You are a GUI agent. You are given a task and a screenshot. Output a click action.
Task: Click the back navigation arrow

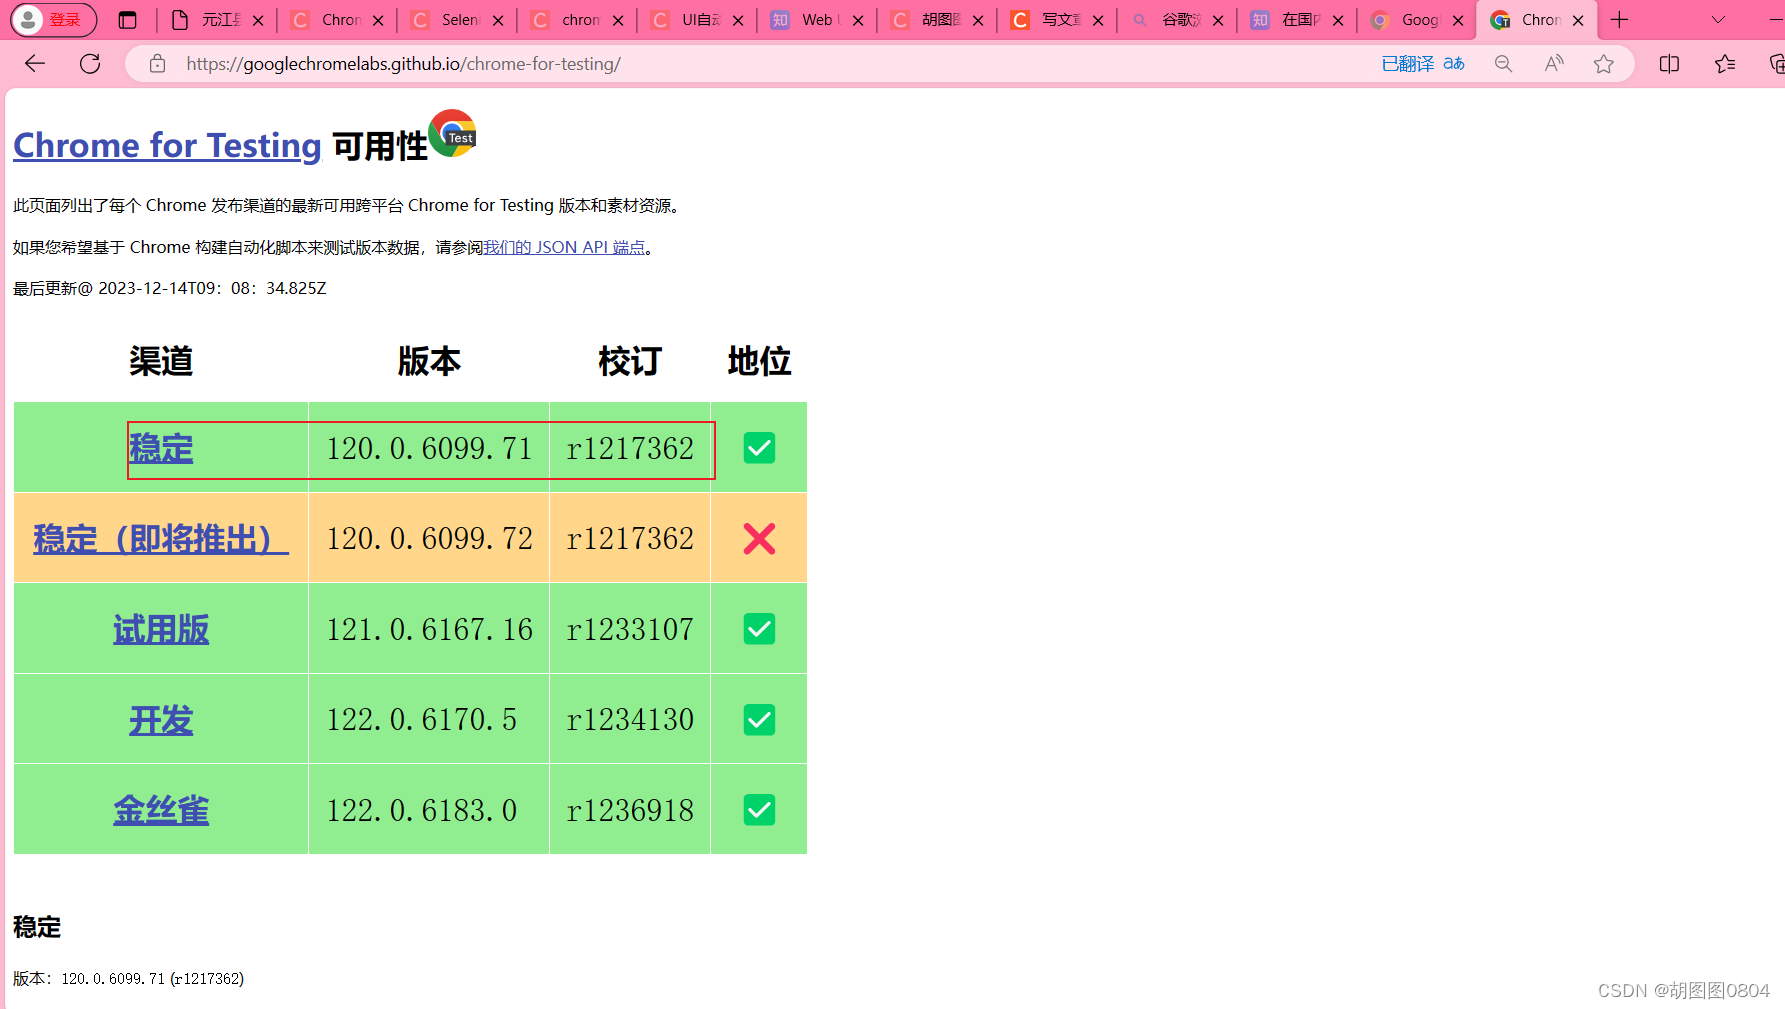(34, 63)
